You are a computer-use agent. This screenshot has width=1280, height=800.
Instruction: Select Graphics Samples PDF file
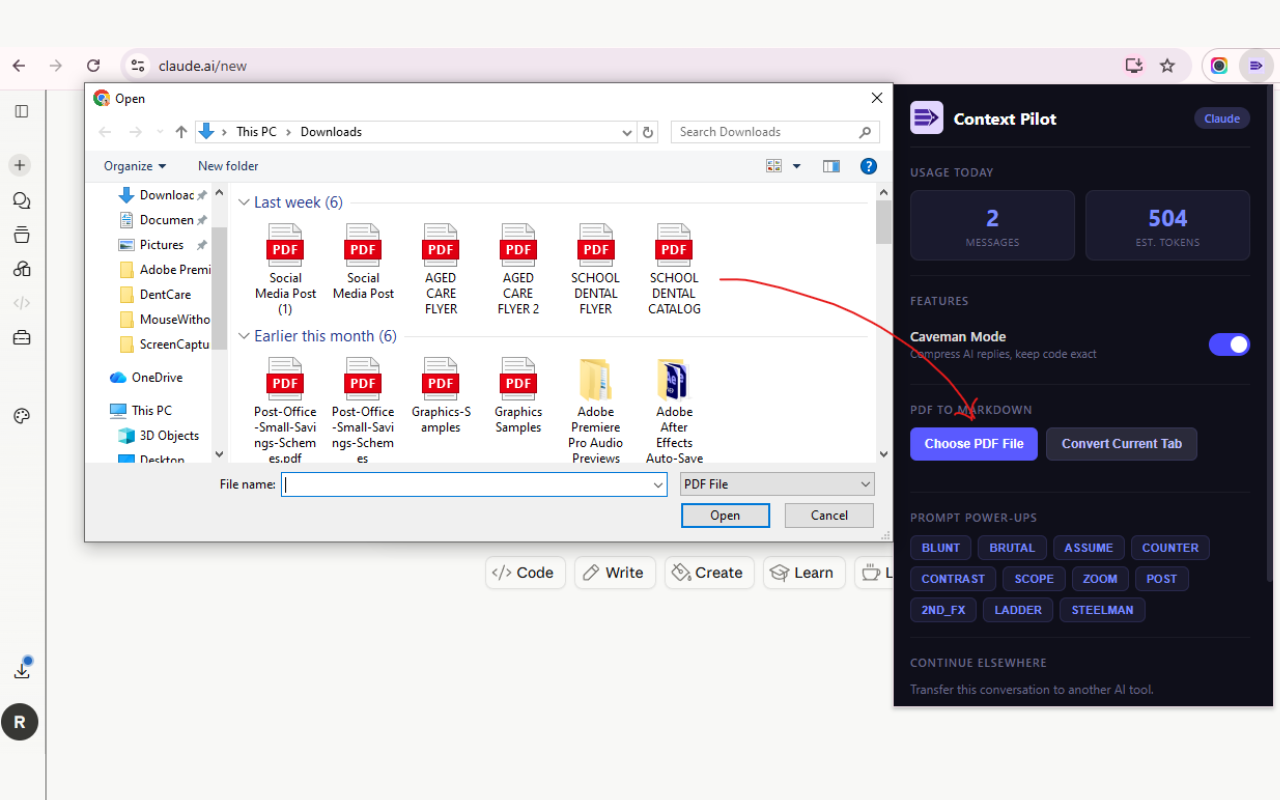click(x=518, y=396)
